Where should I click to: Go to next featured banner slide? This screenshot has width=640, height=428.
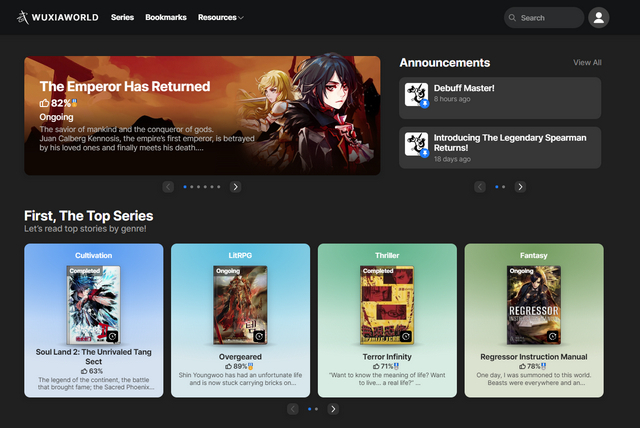(x=235, y=187)
